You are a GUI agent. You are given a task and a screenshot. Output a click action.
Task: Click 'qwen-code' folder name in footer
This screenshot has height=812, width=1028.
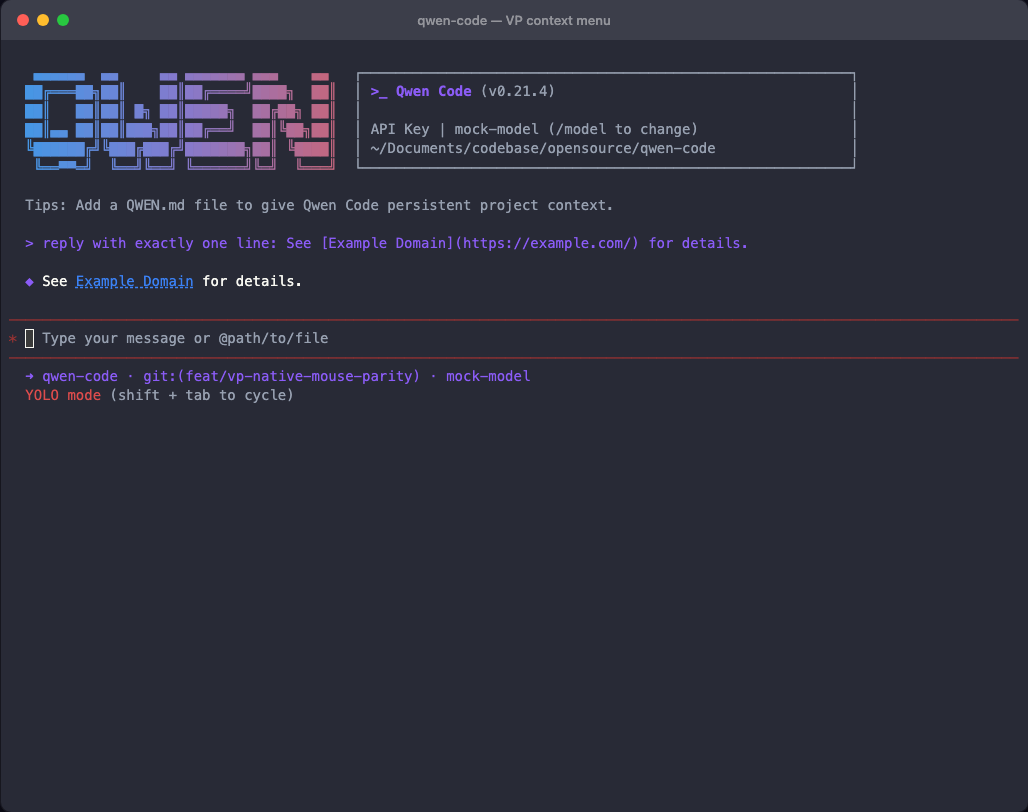coord(80,376)
